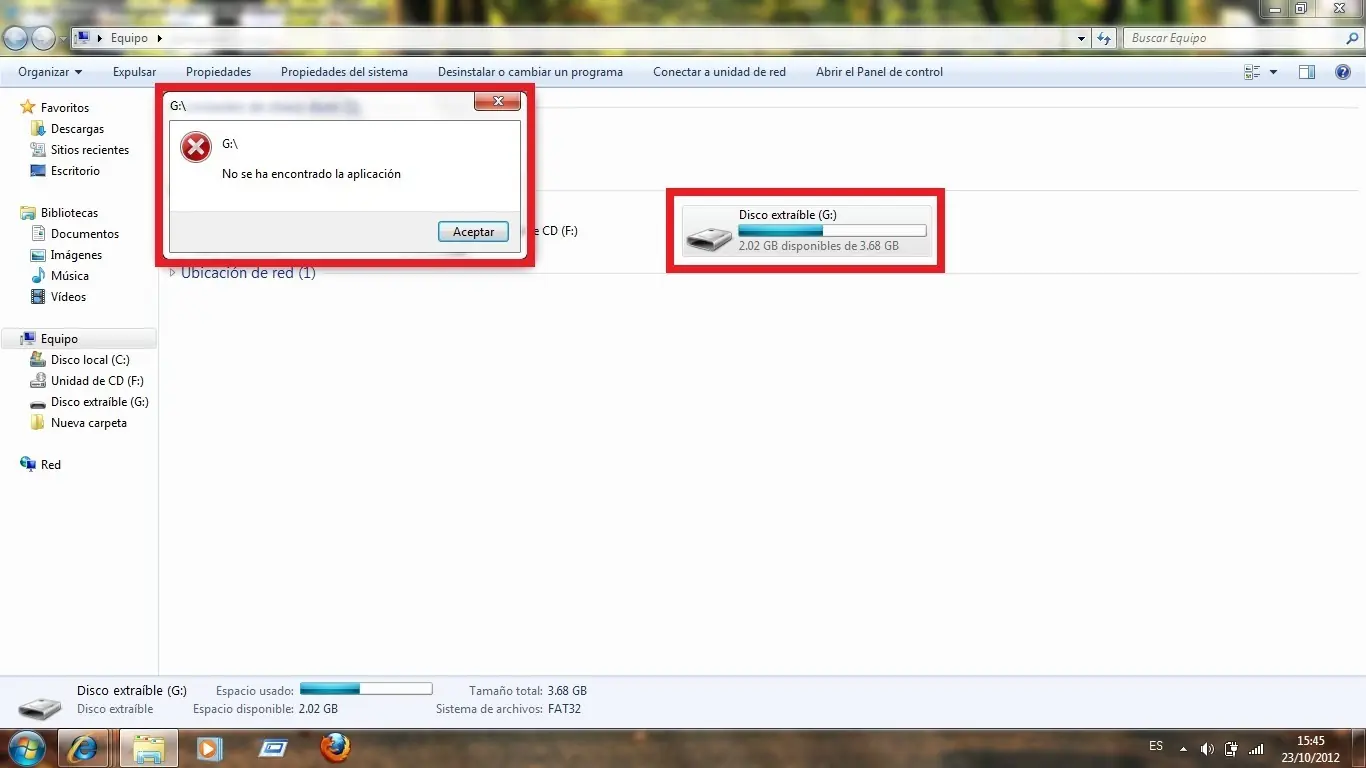This screenshot has width=1366, height=768.
Task: Go back with the Explorer back arrow
Action: click(16, 38)
